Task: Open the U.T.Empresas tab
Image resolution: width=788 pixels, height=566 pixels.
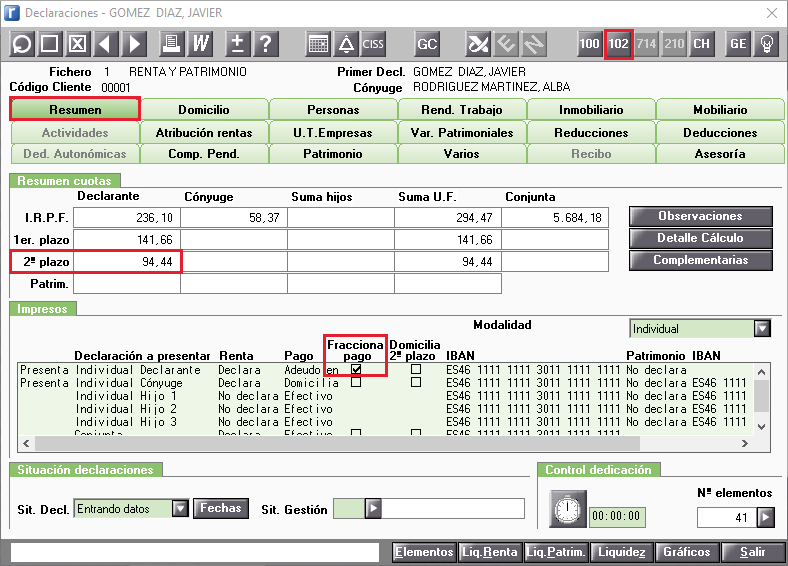Action: pyautogui.click(x=333, y=133)
